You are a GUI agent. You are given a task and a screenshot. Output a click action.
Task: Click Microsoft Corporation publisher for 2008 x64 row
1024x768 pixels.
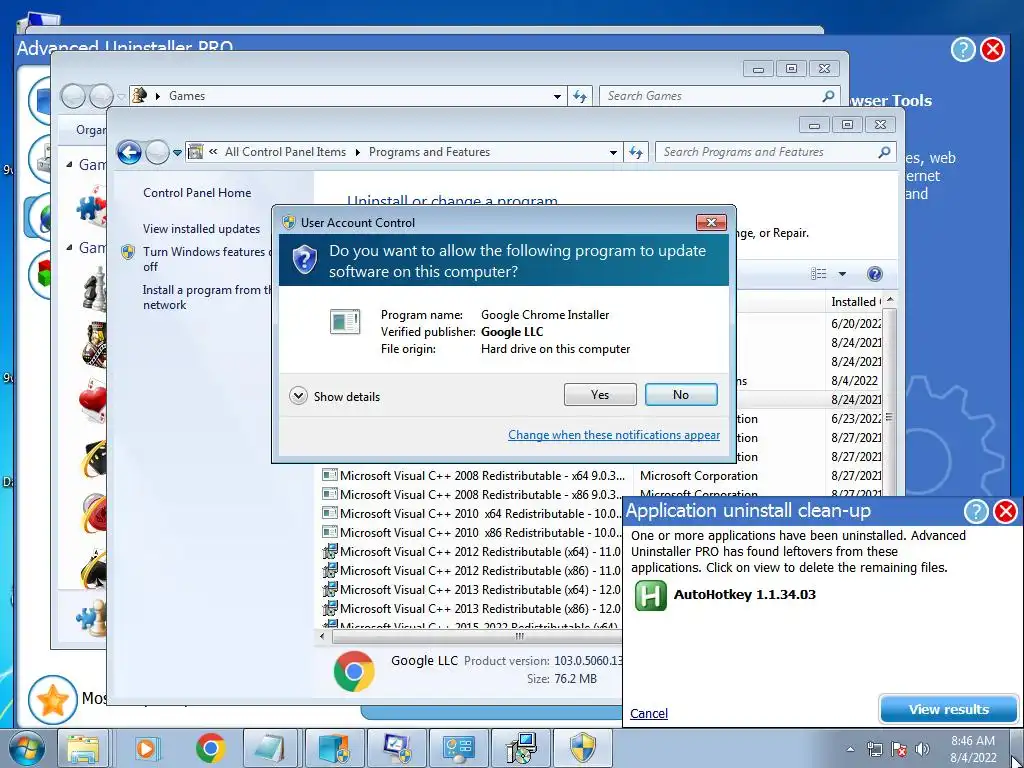[699, 475]
